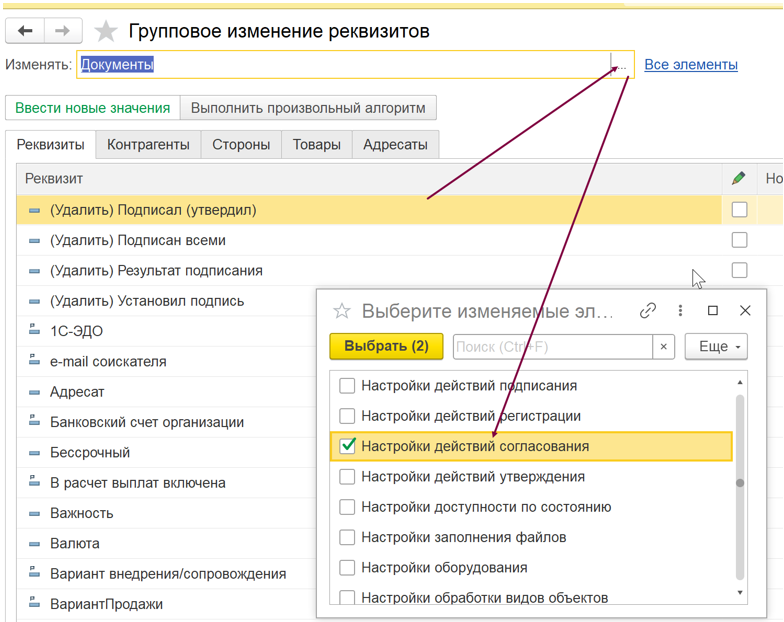
Task: Click the pencil icon column header
Action: (x=738, y=178)
